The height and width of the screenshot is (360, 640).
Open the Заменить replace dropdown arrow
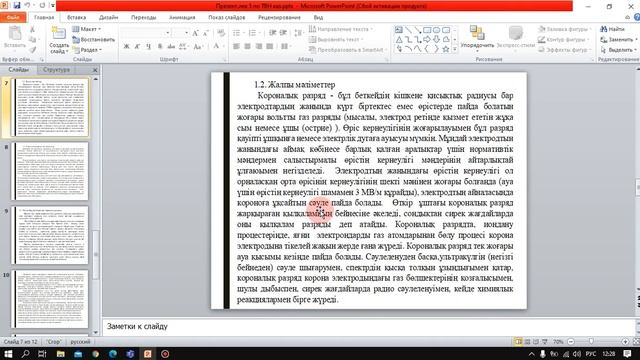pos(636,40)
